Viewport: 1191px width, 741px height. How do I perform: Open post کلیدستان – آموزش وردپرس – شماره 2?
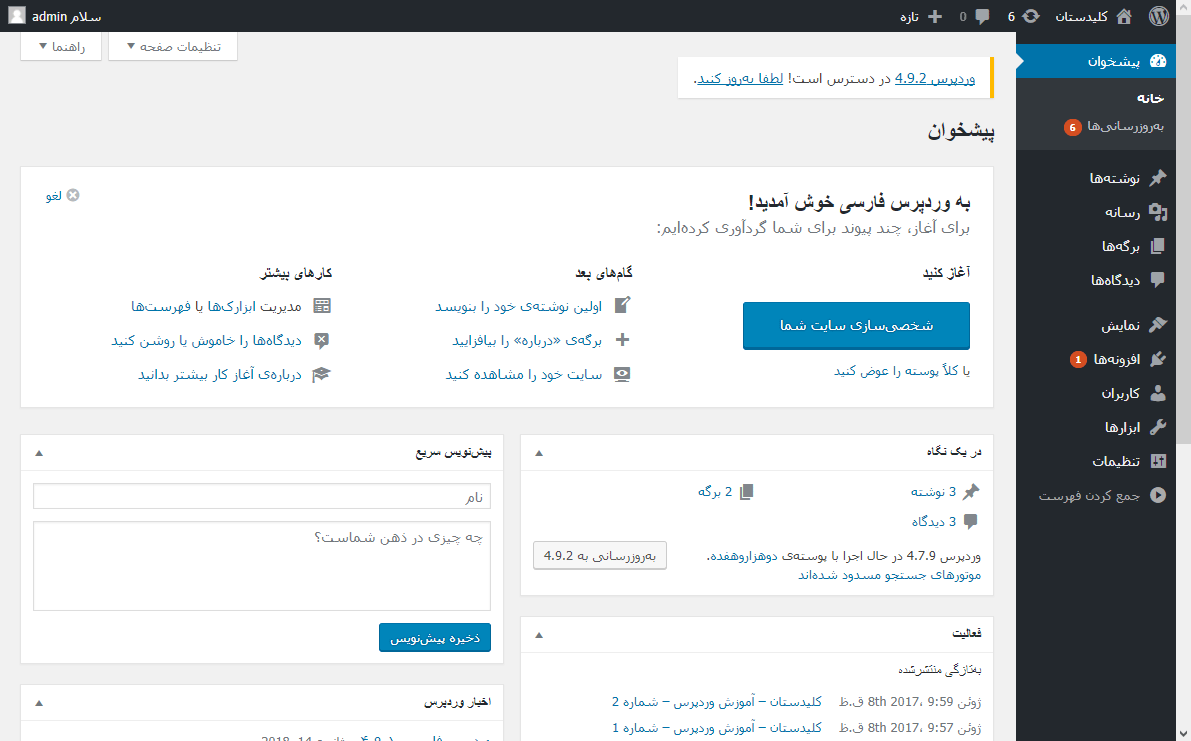(x=717, y=702)
